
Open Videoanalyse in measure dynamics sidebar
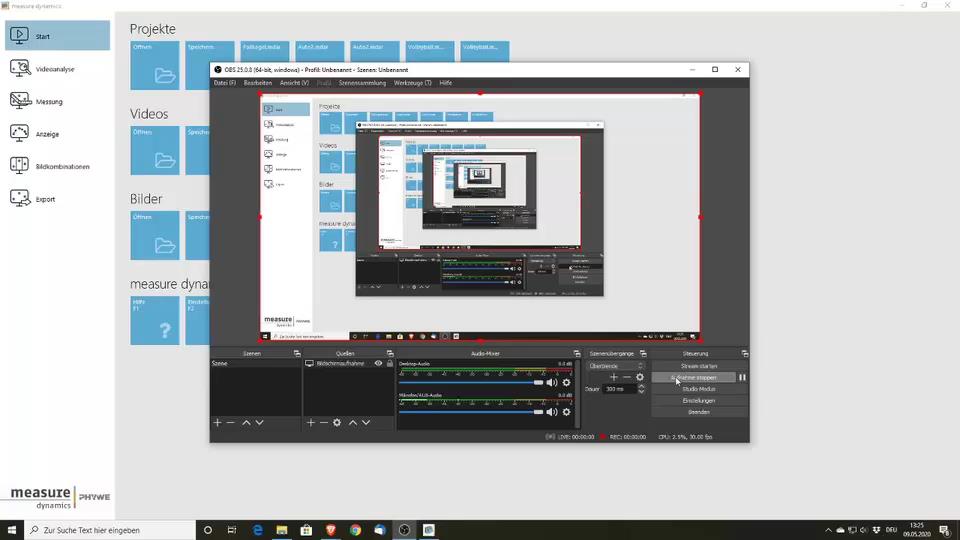[56, 69]
